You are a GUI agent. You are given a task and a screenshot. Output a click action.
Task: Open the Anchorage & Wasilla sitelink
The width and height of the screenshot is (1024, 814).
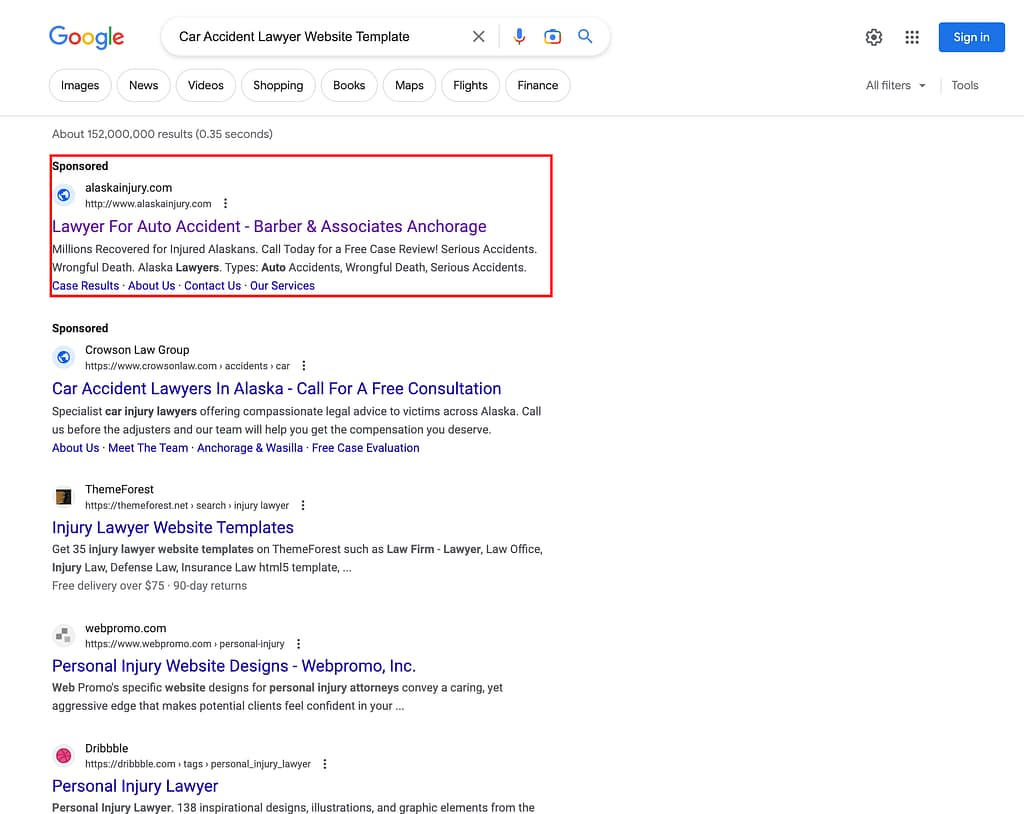(x=250, y=448)
